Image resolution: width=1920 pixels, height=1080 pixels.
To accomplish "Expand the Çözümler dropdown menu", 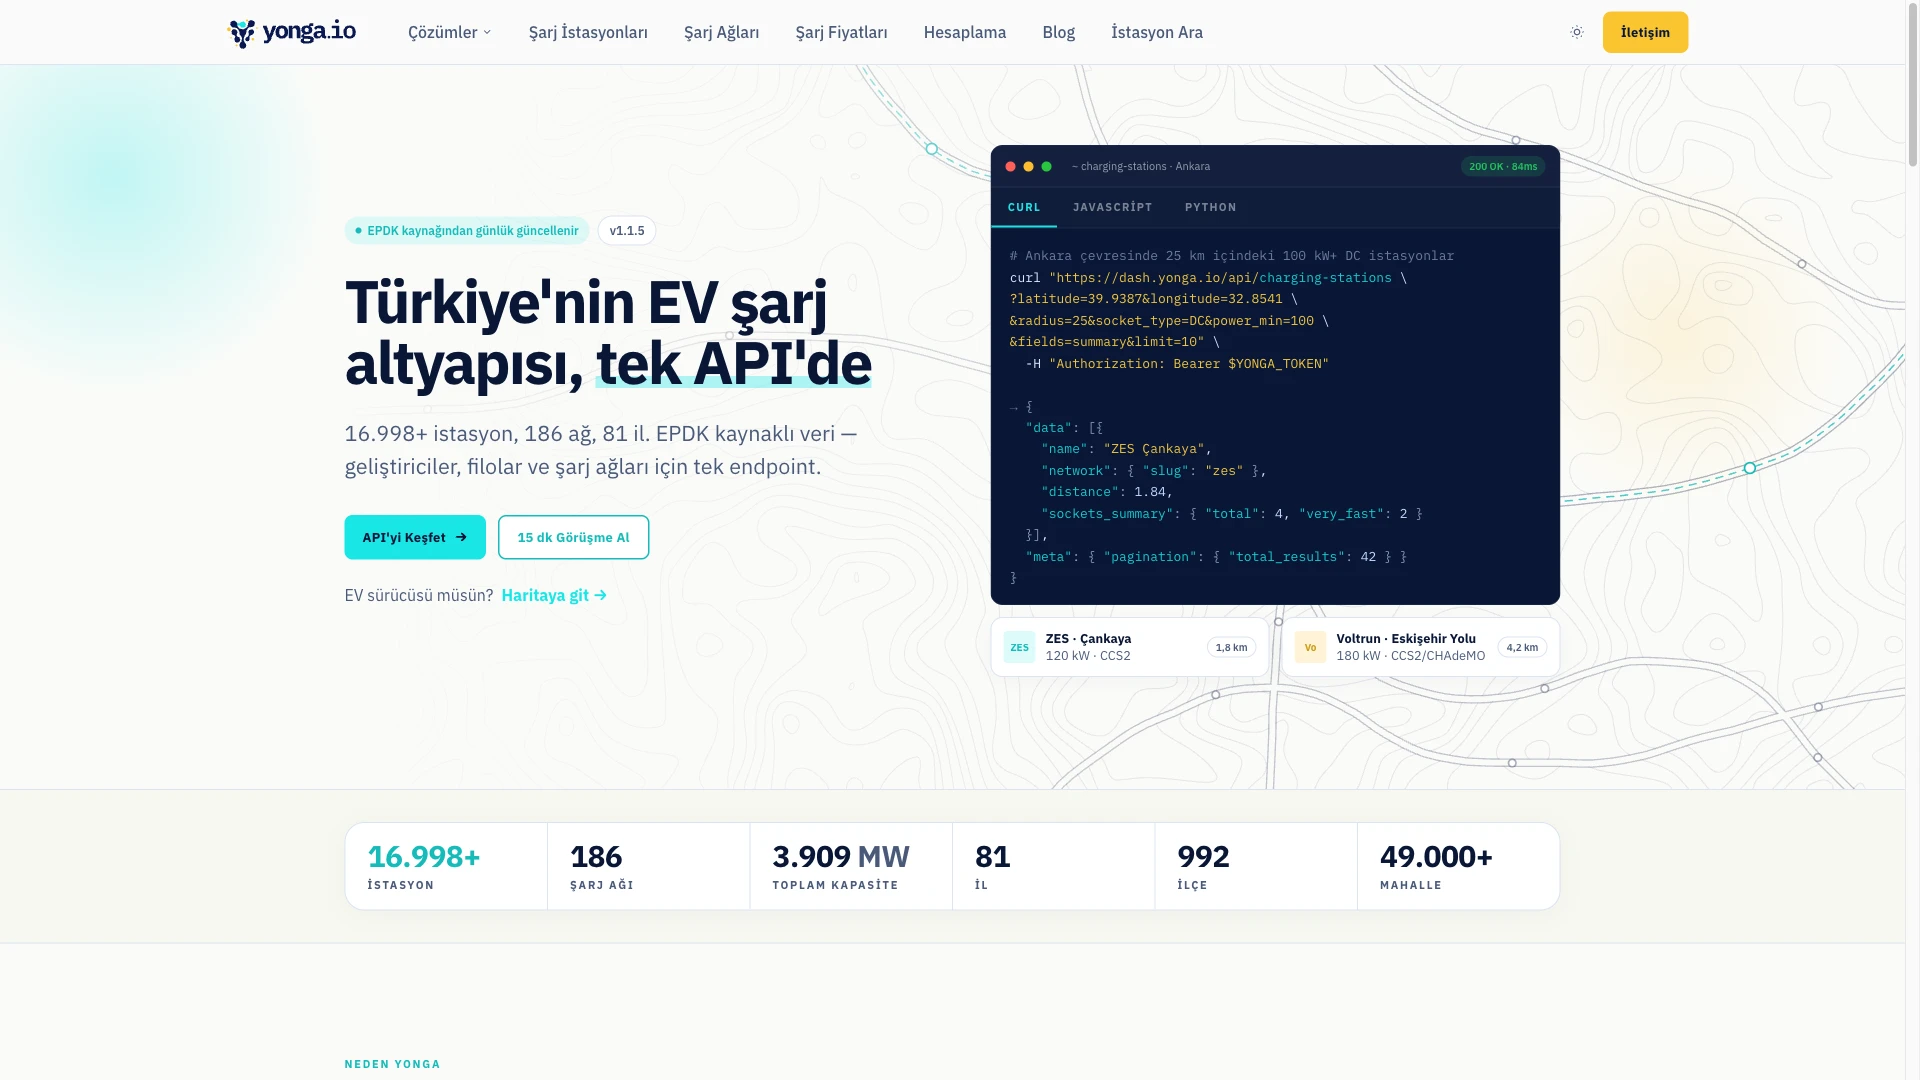I will [450, 32].
